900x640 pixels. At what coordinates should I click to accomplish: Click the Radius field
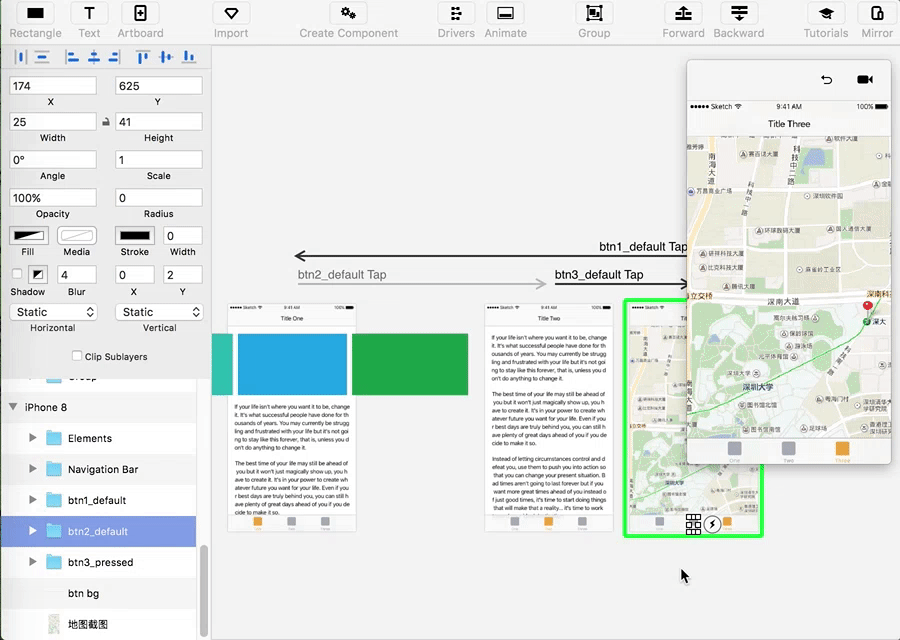159,197
